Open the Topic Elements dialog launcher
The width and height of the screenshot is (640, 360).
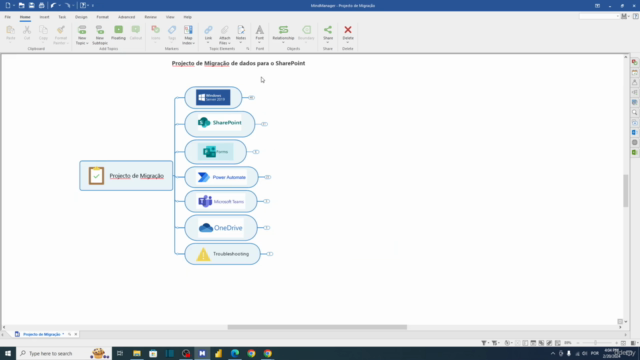tap(247, 49)
